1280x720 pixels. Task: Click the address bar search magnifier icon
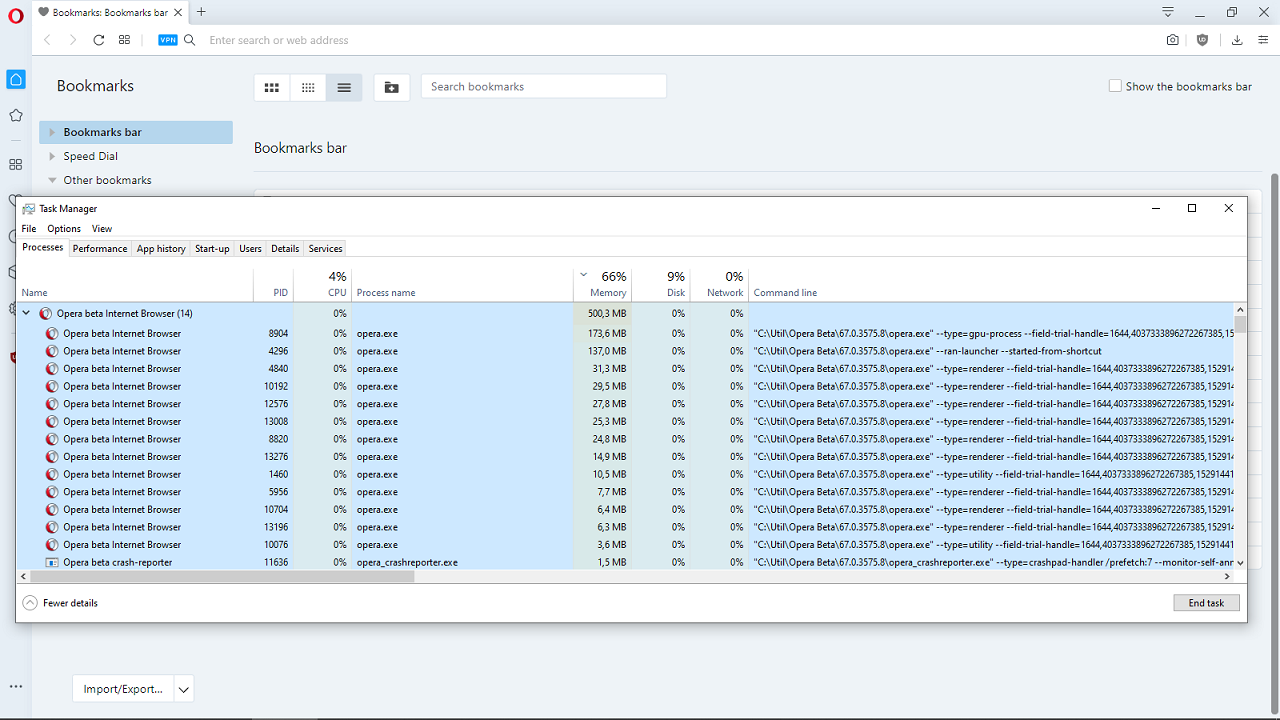pos(190,40)
